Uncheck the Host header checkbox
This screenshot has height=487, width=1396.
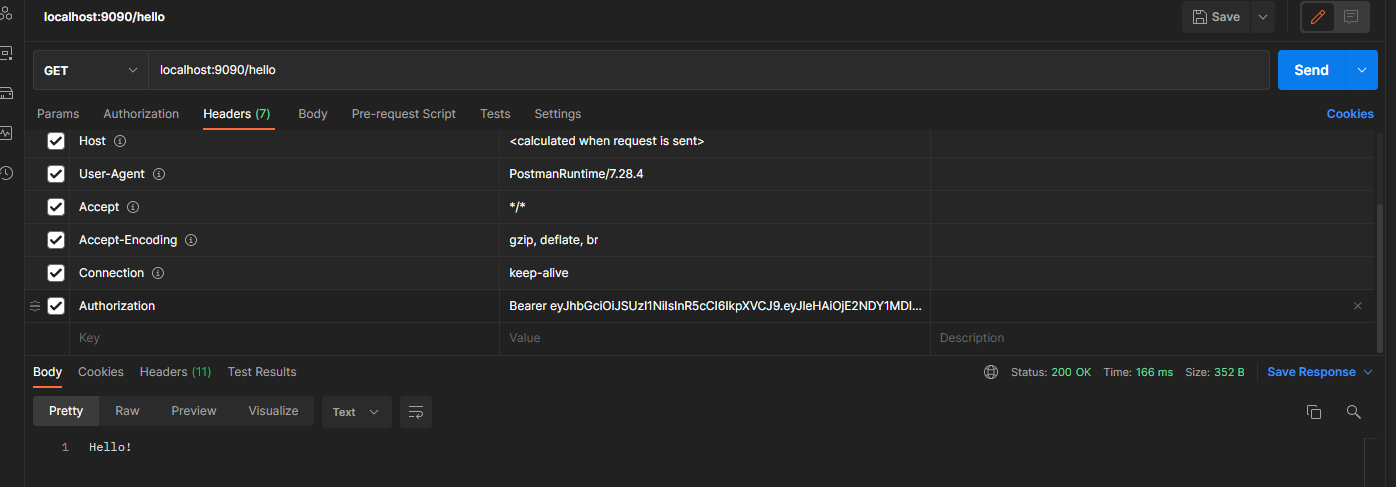(56, 142)
